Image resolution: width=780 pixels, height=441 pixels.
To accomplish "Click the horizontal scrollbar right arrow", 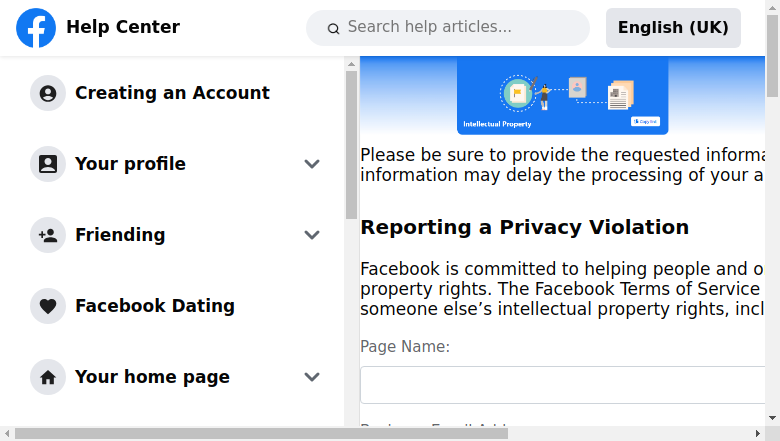I will (758, 434).
